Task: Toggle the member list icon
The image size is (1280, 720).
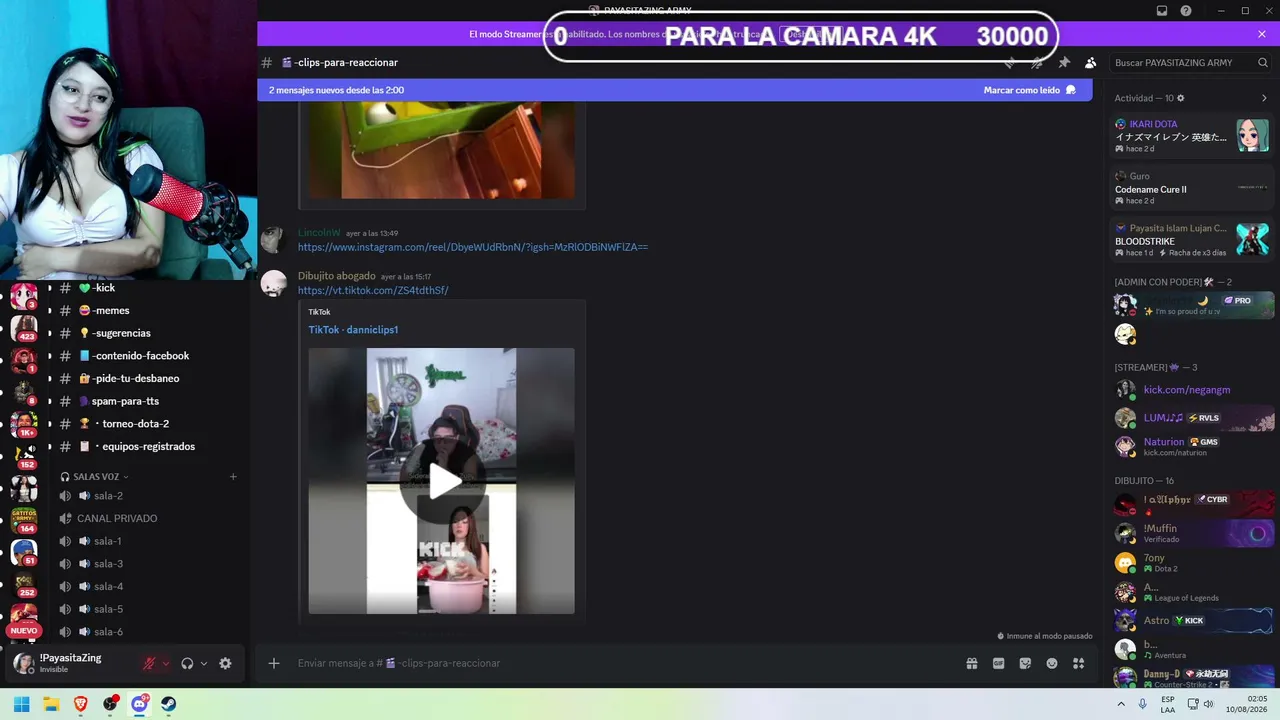Action: pos(1091,62)
